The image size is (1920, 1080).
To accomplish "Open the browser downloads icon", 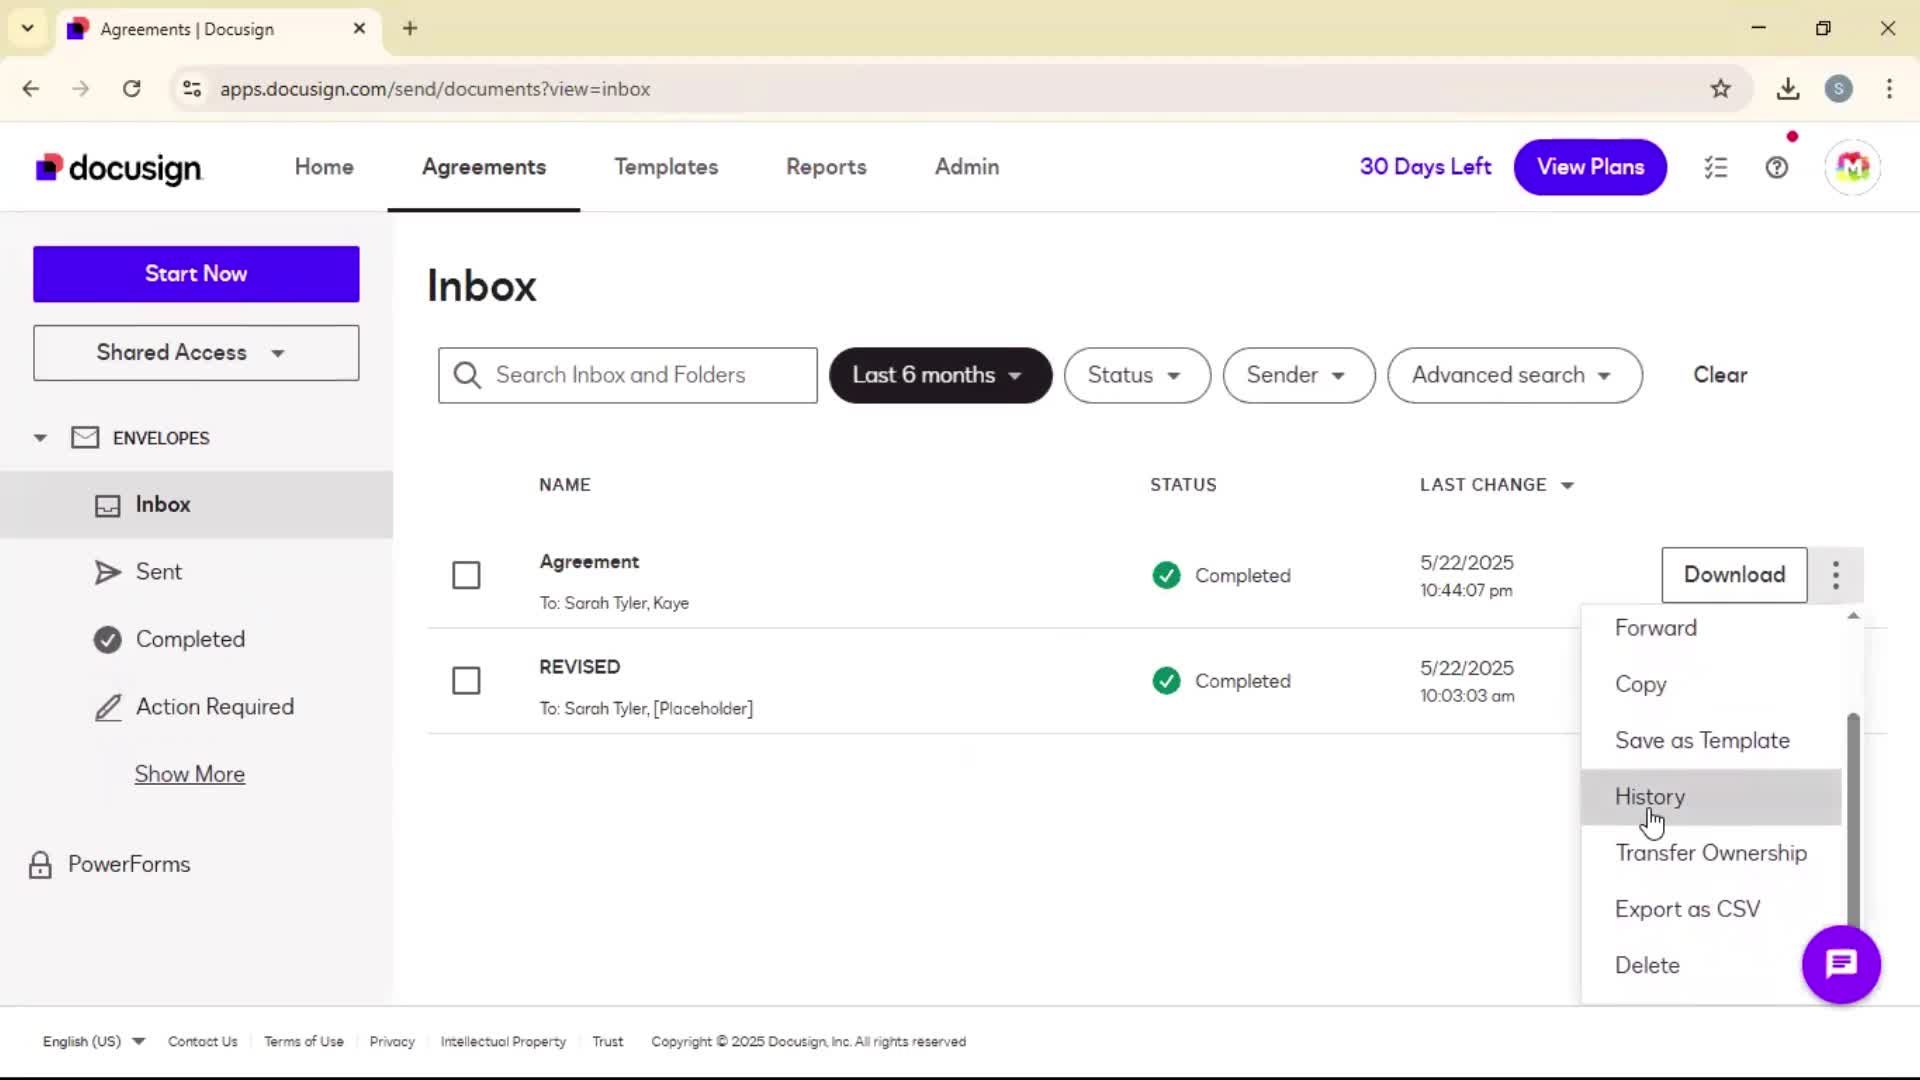I will (x=1788, y=89).
